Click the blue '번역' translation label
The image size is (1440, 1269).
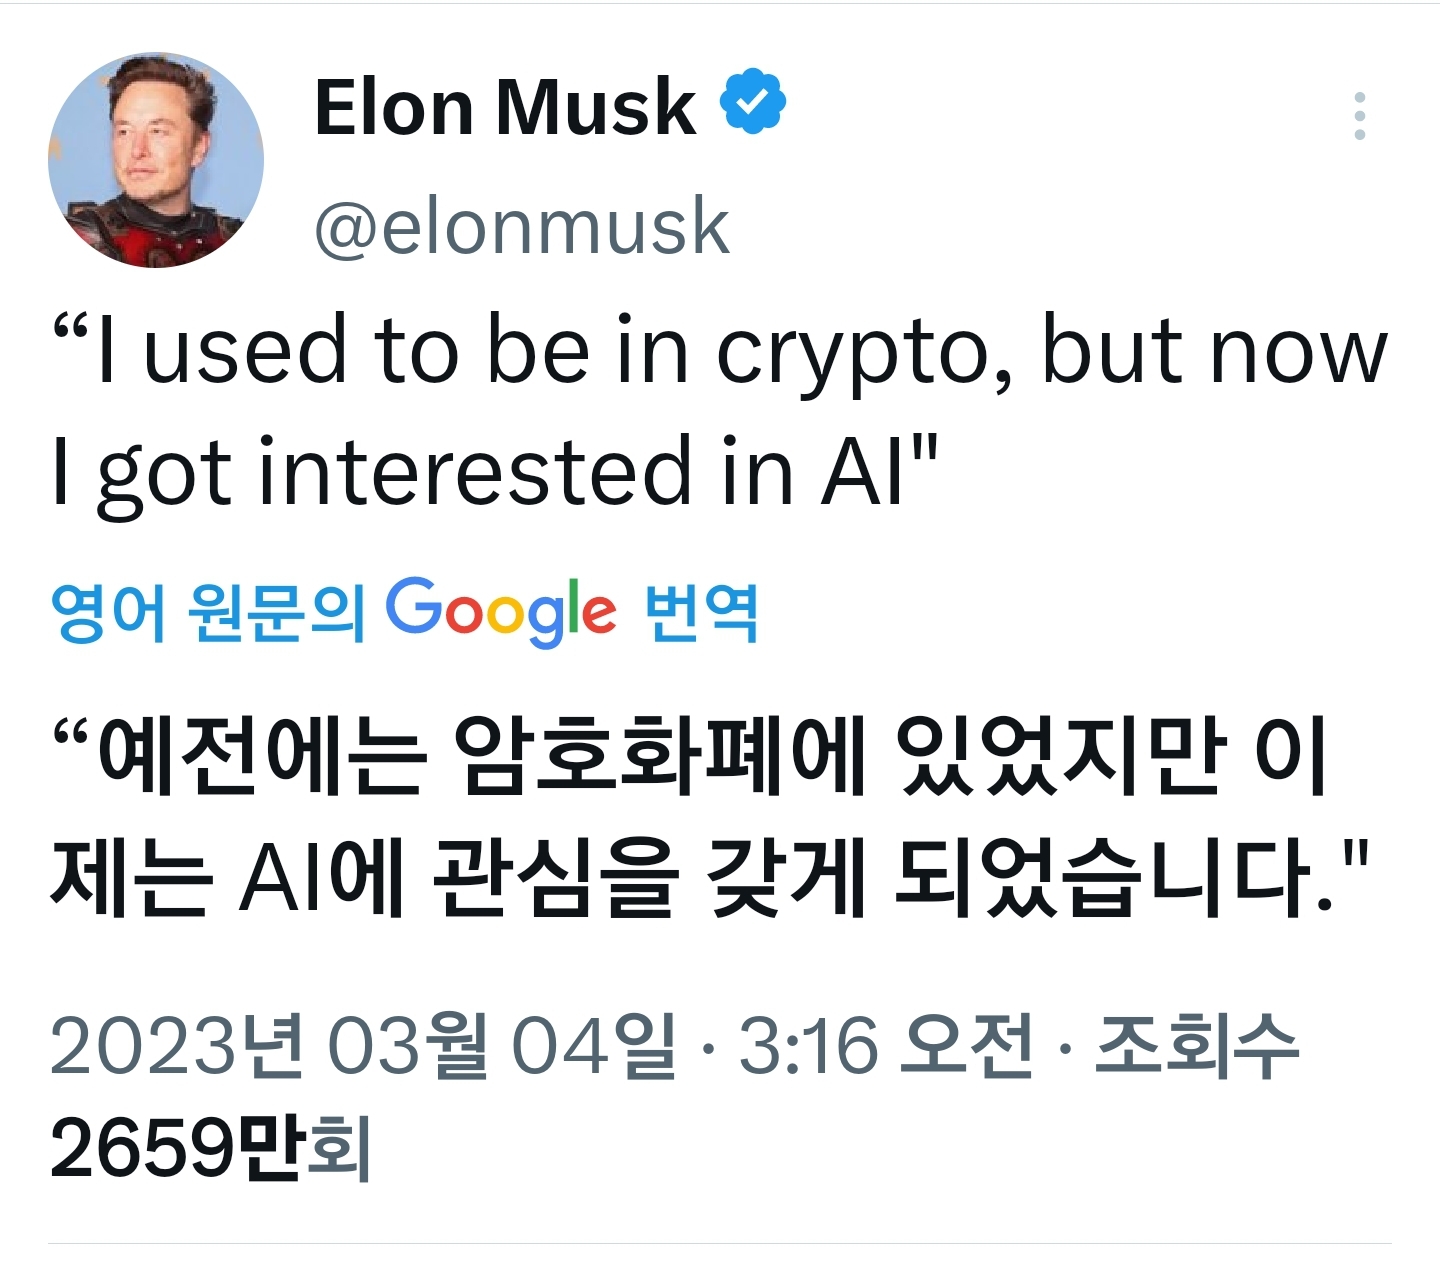tap(701, 611)
